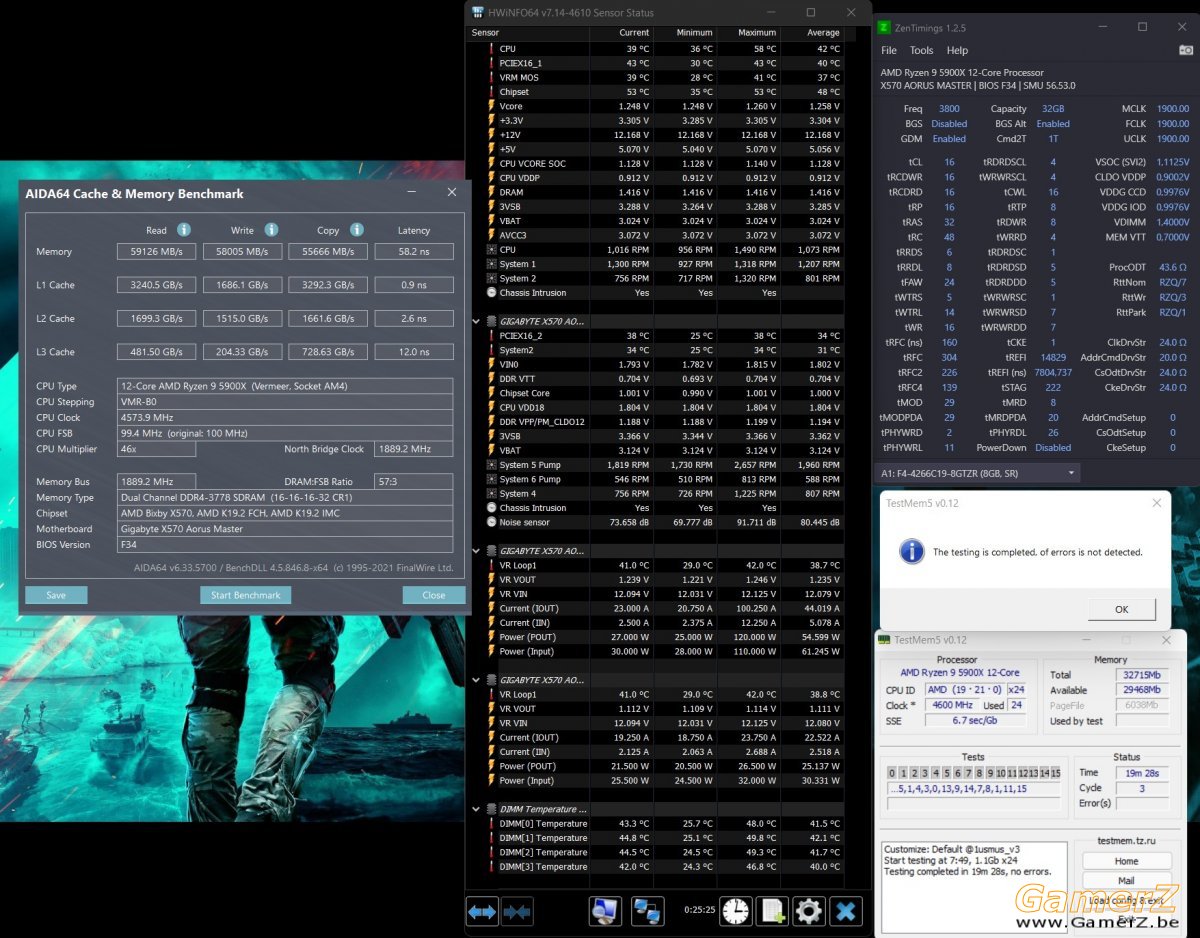Confirm the TestMem5 dialog with OK

pos(1121,609)
